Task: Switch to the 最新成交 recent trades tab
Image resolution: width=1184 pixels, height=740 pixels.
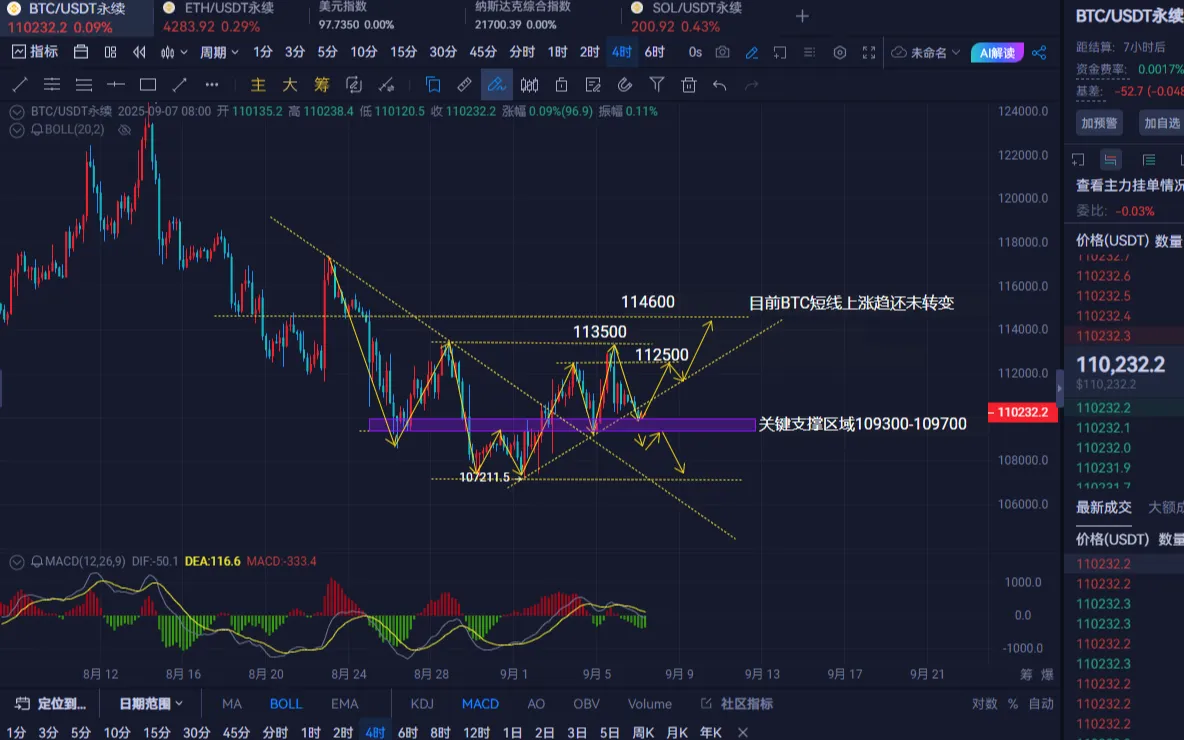Action: point(1103,507)
